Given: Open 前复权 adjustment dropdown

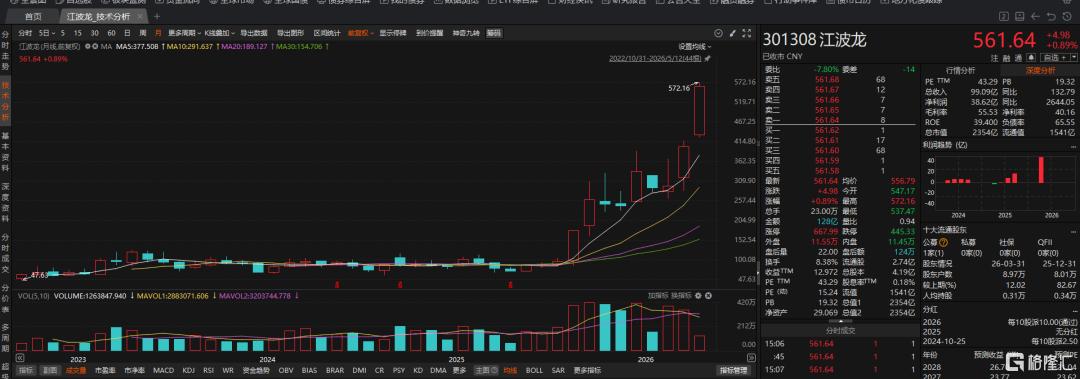Looking at the screenshot, I should tap(360, 32).
